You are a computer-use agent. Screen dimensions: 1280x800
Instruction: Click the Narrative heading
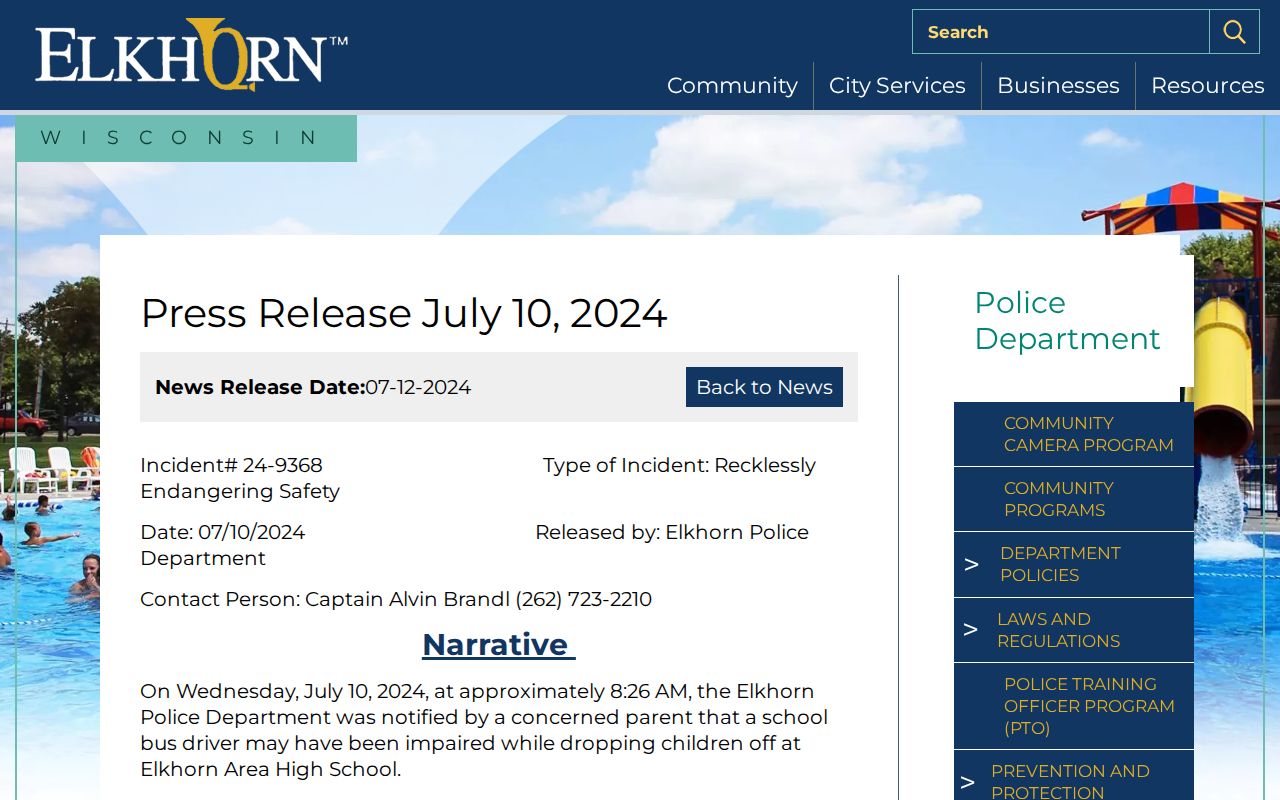[498, 644]
